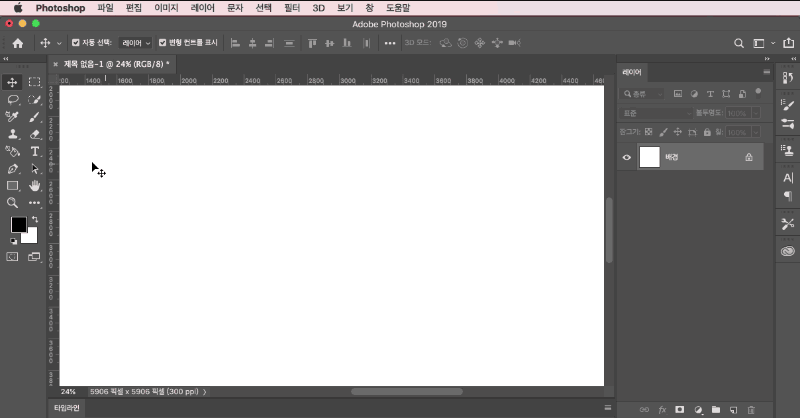Viewport: 800px width, 418px height.
Task: Open the 파일 menu
Action: [x=106, y=8]
